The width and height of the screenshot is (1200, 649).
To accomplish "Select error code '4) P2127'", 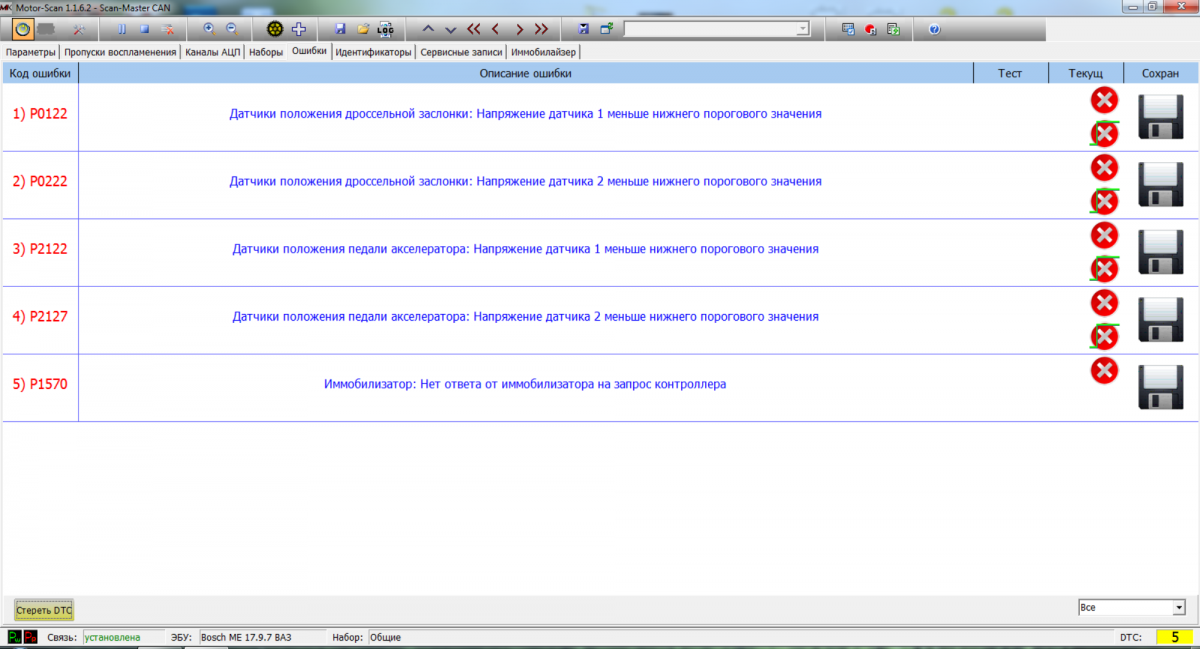I will tap(40, 316).
